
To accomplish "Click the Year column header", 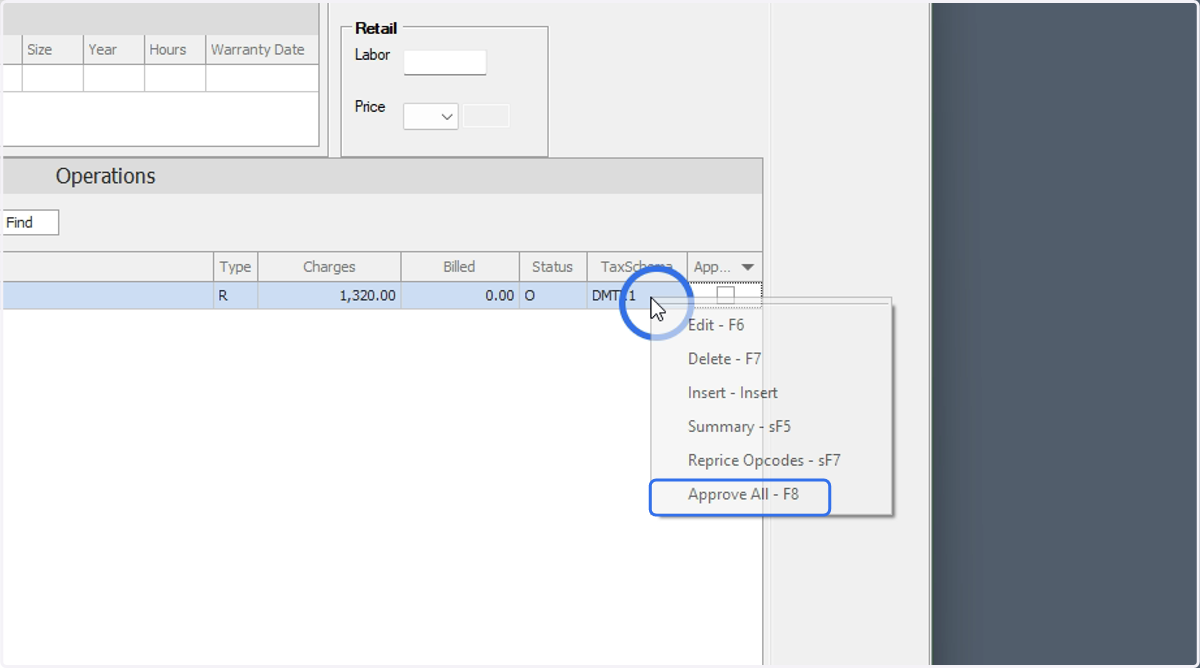I will [x=114, y=50].
